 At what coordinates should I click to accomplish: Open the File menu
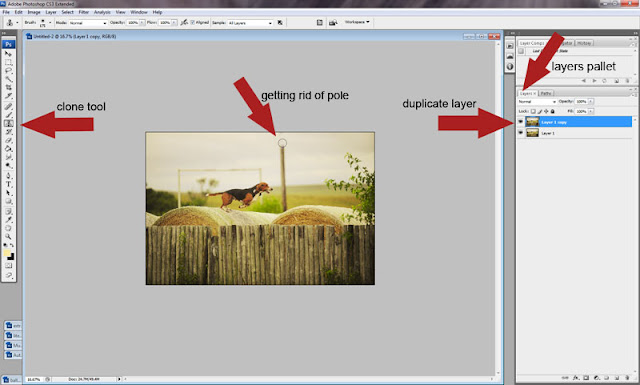pyautogui.click(x=6, y=12)
